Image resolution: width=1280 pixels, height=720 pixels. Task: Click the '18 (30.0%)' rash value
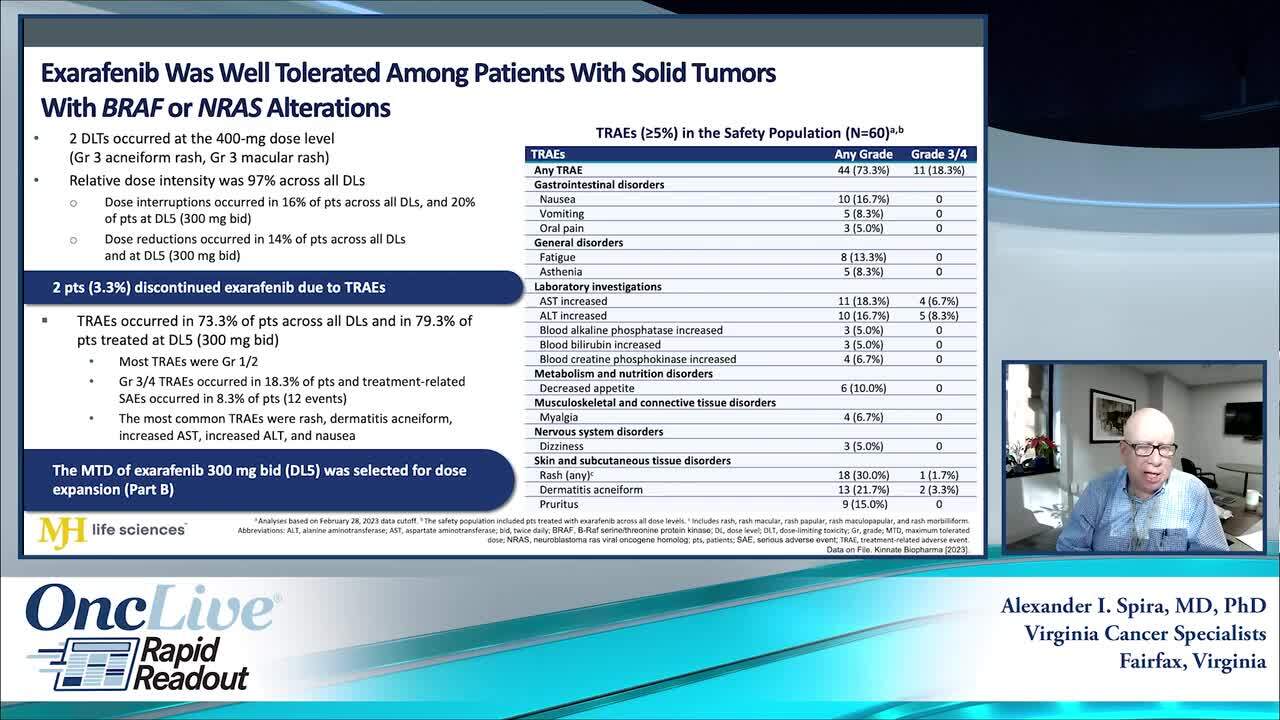pos(863,475)
